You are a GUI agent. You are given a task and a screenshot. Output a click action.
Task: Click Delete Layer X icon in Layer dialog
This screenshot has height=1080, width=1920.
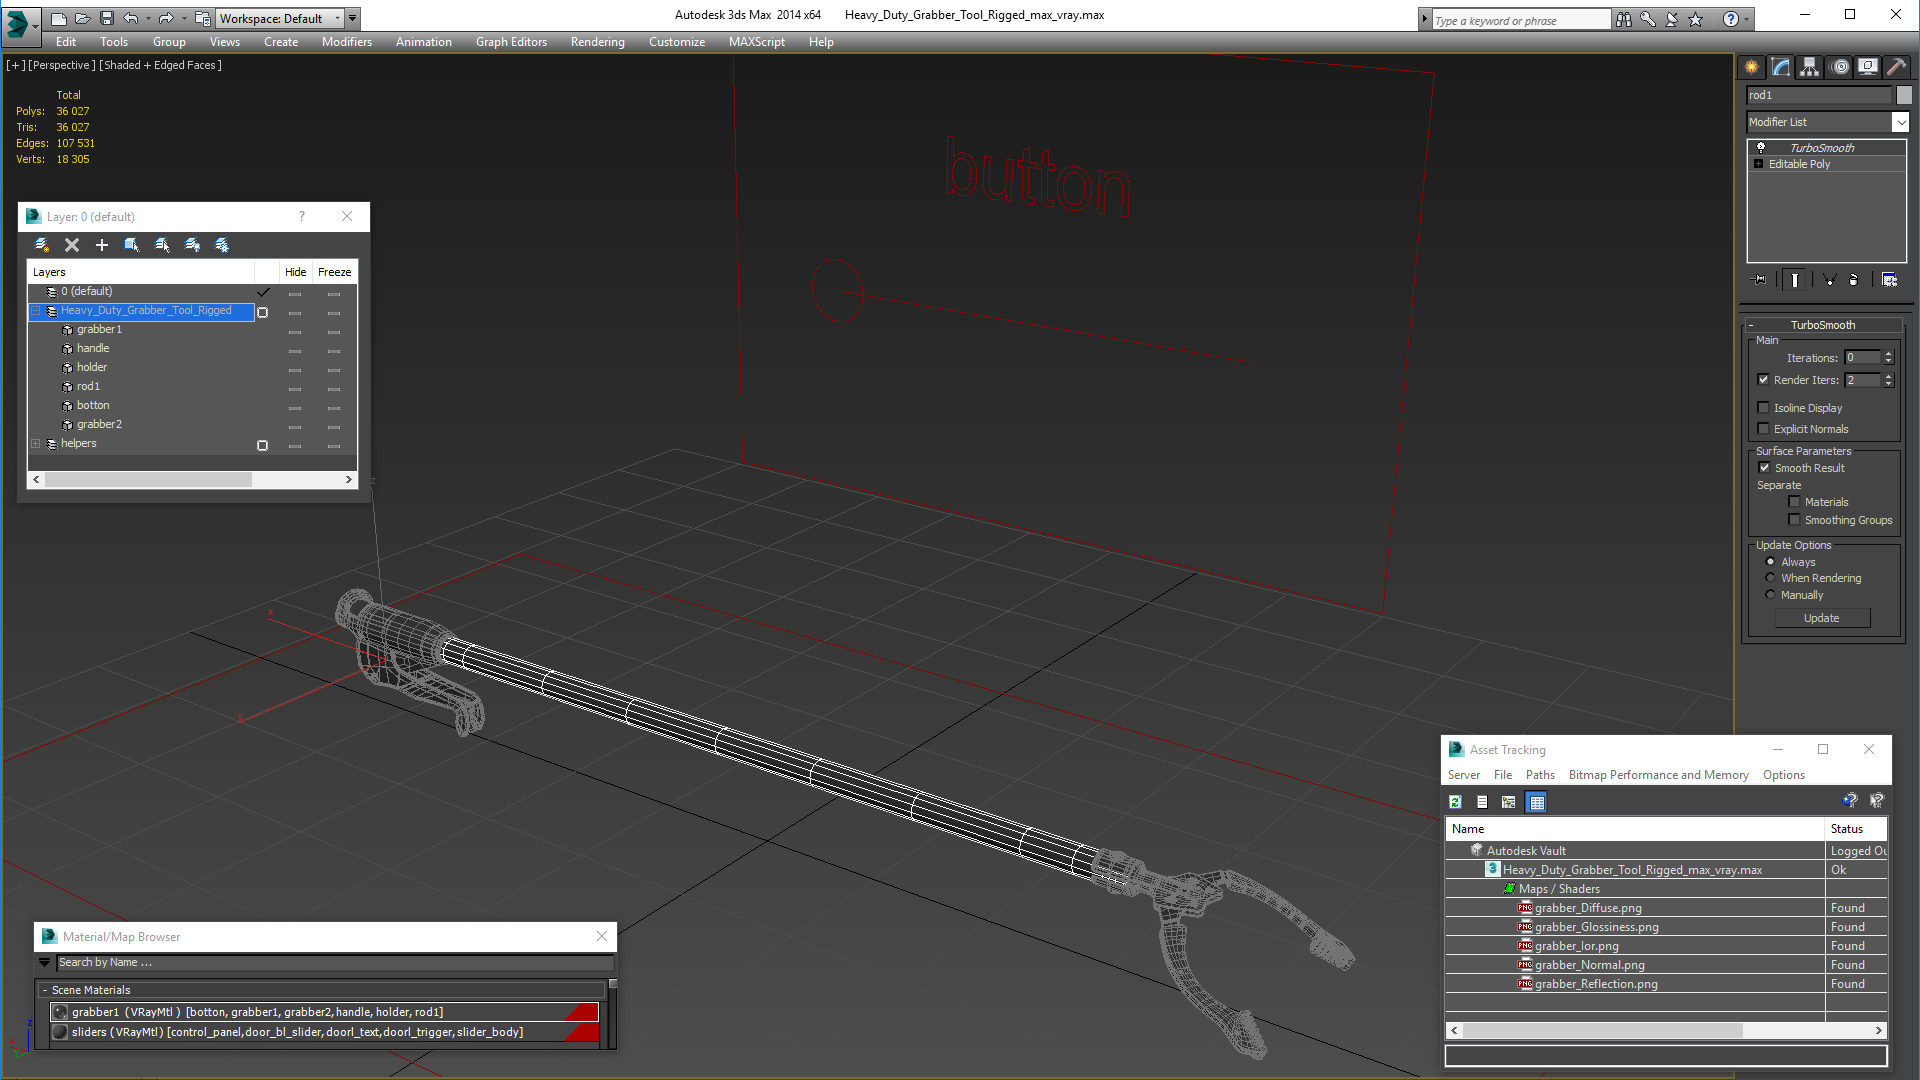tap(72, 245)
